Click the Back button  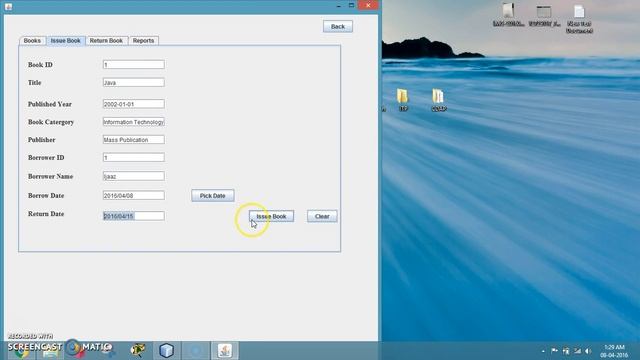click(338, 27)
